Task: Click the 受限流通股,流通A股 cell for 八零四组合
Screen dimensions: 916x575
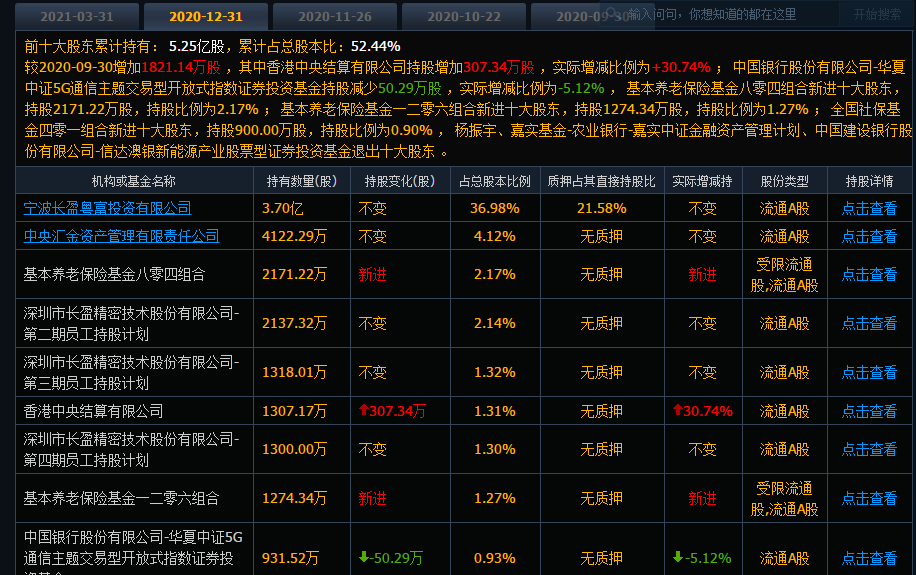Action: [x=785, y=275]
